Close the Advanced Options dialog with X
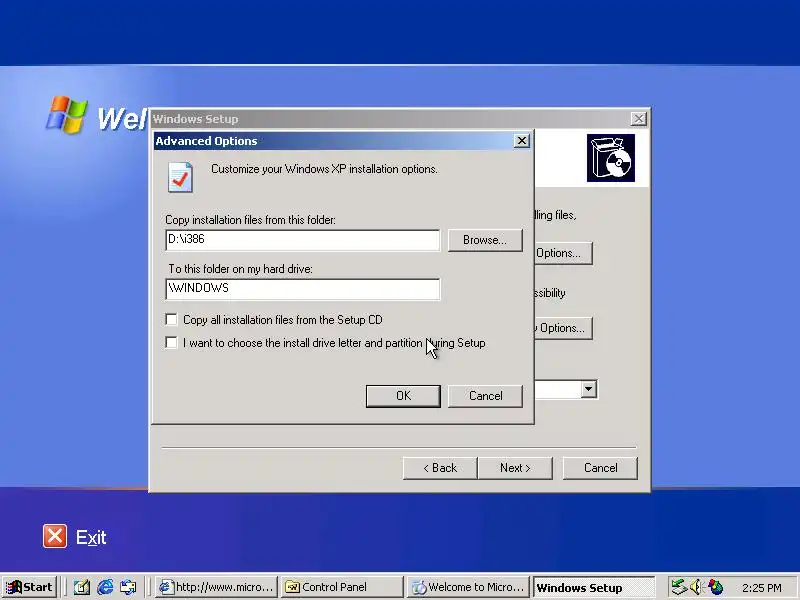This screenshot has height=600, width=800. [x=521, y=141]
